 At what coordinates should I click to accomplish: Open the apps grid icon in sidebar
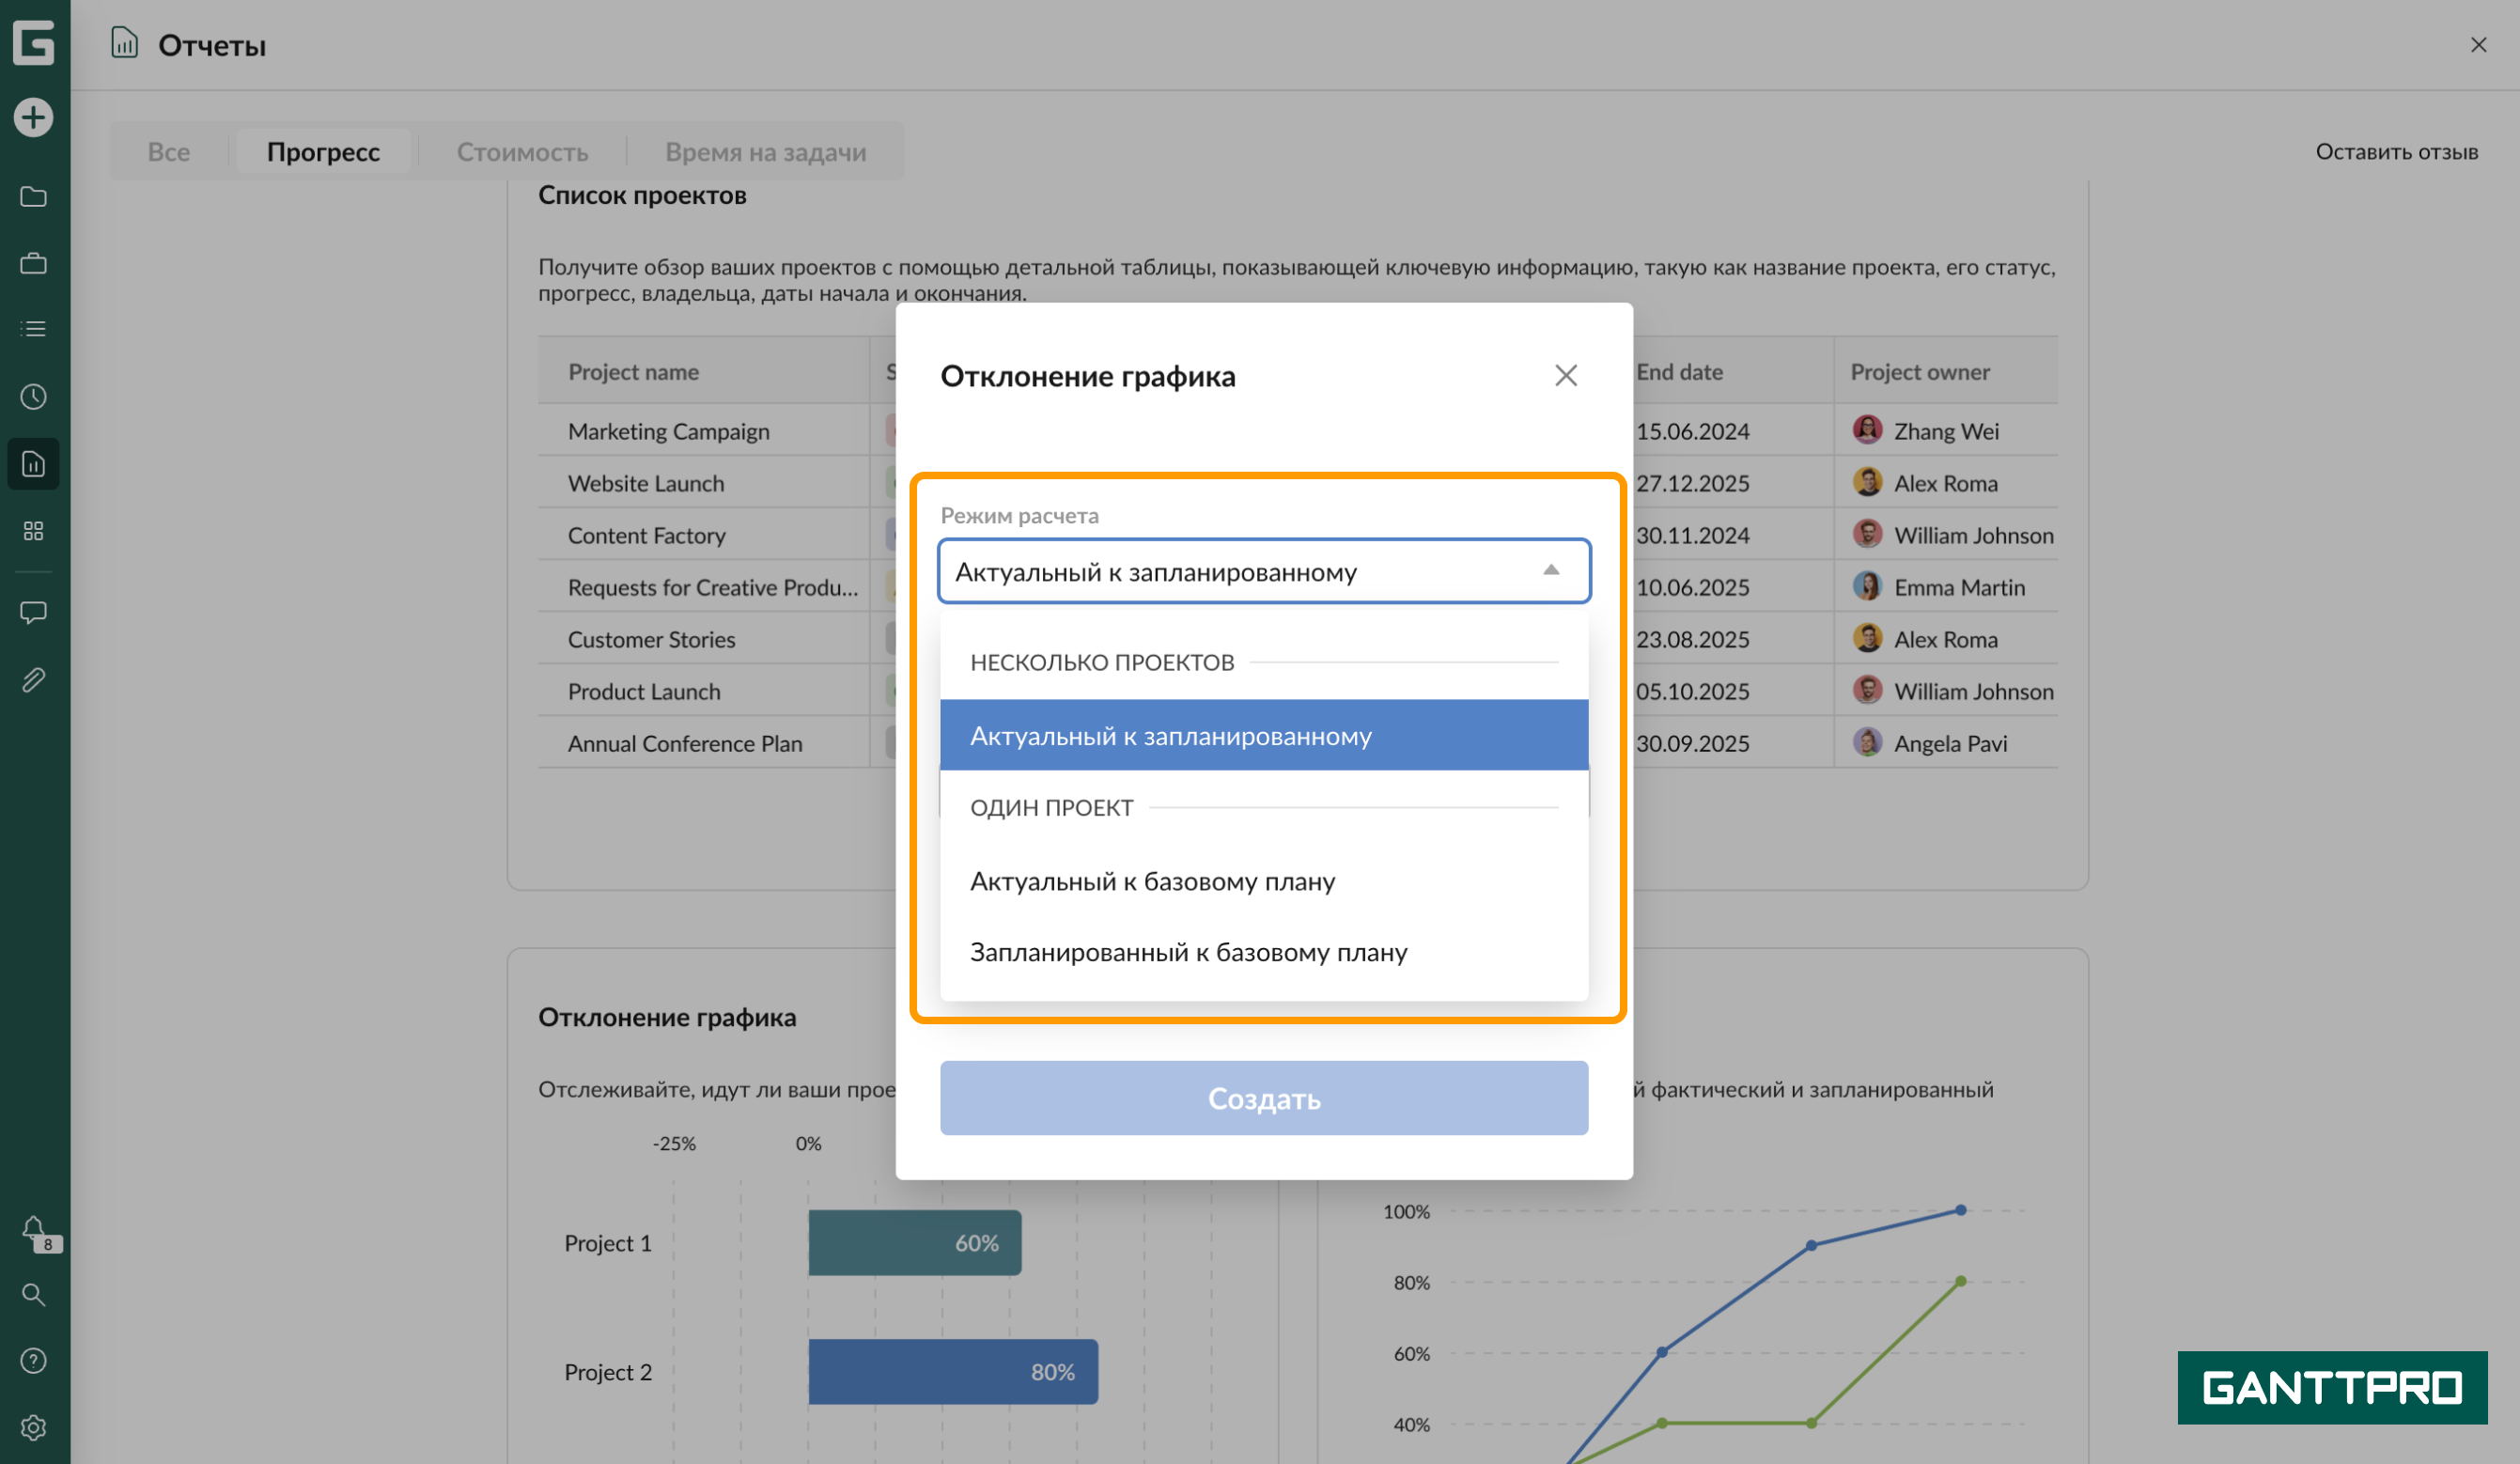pos(34,531)
